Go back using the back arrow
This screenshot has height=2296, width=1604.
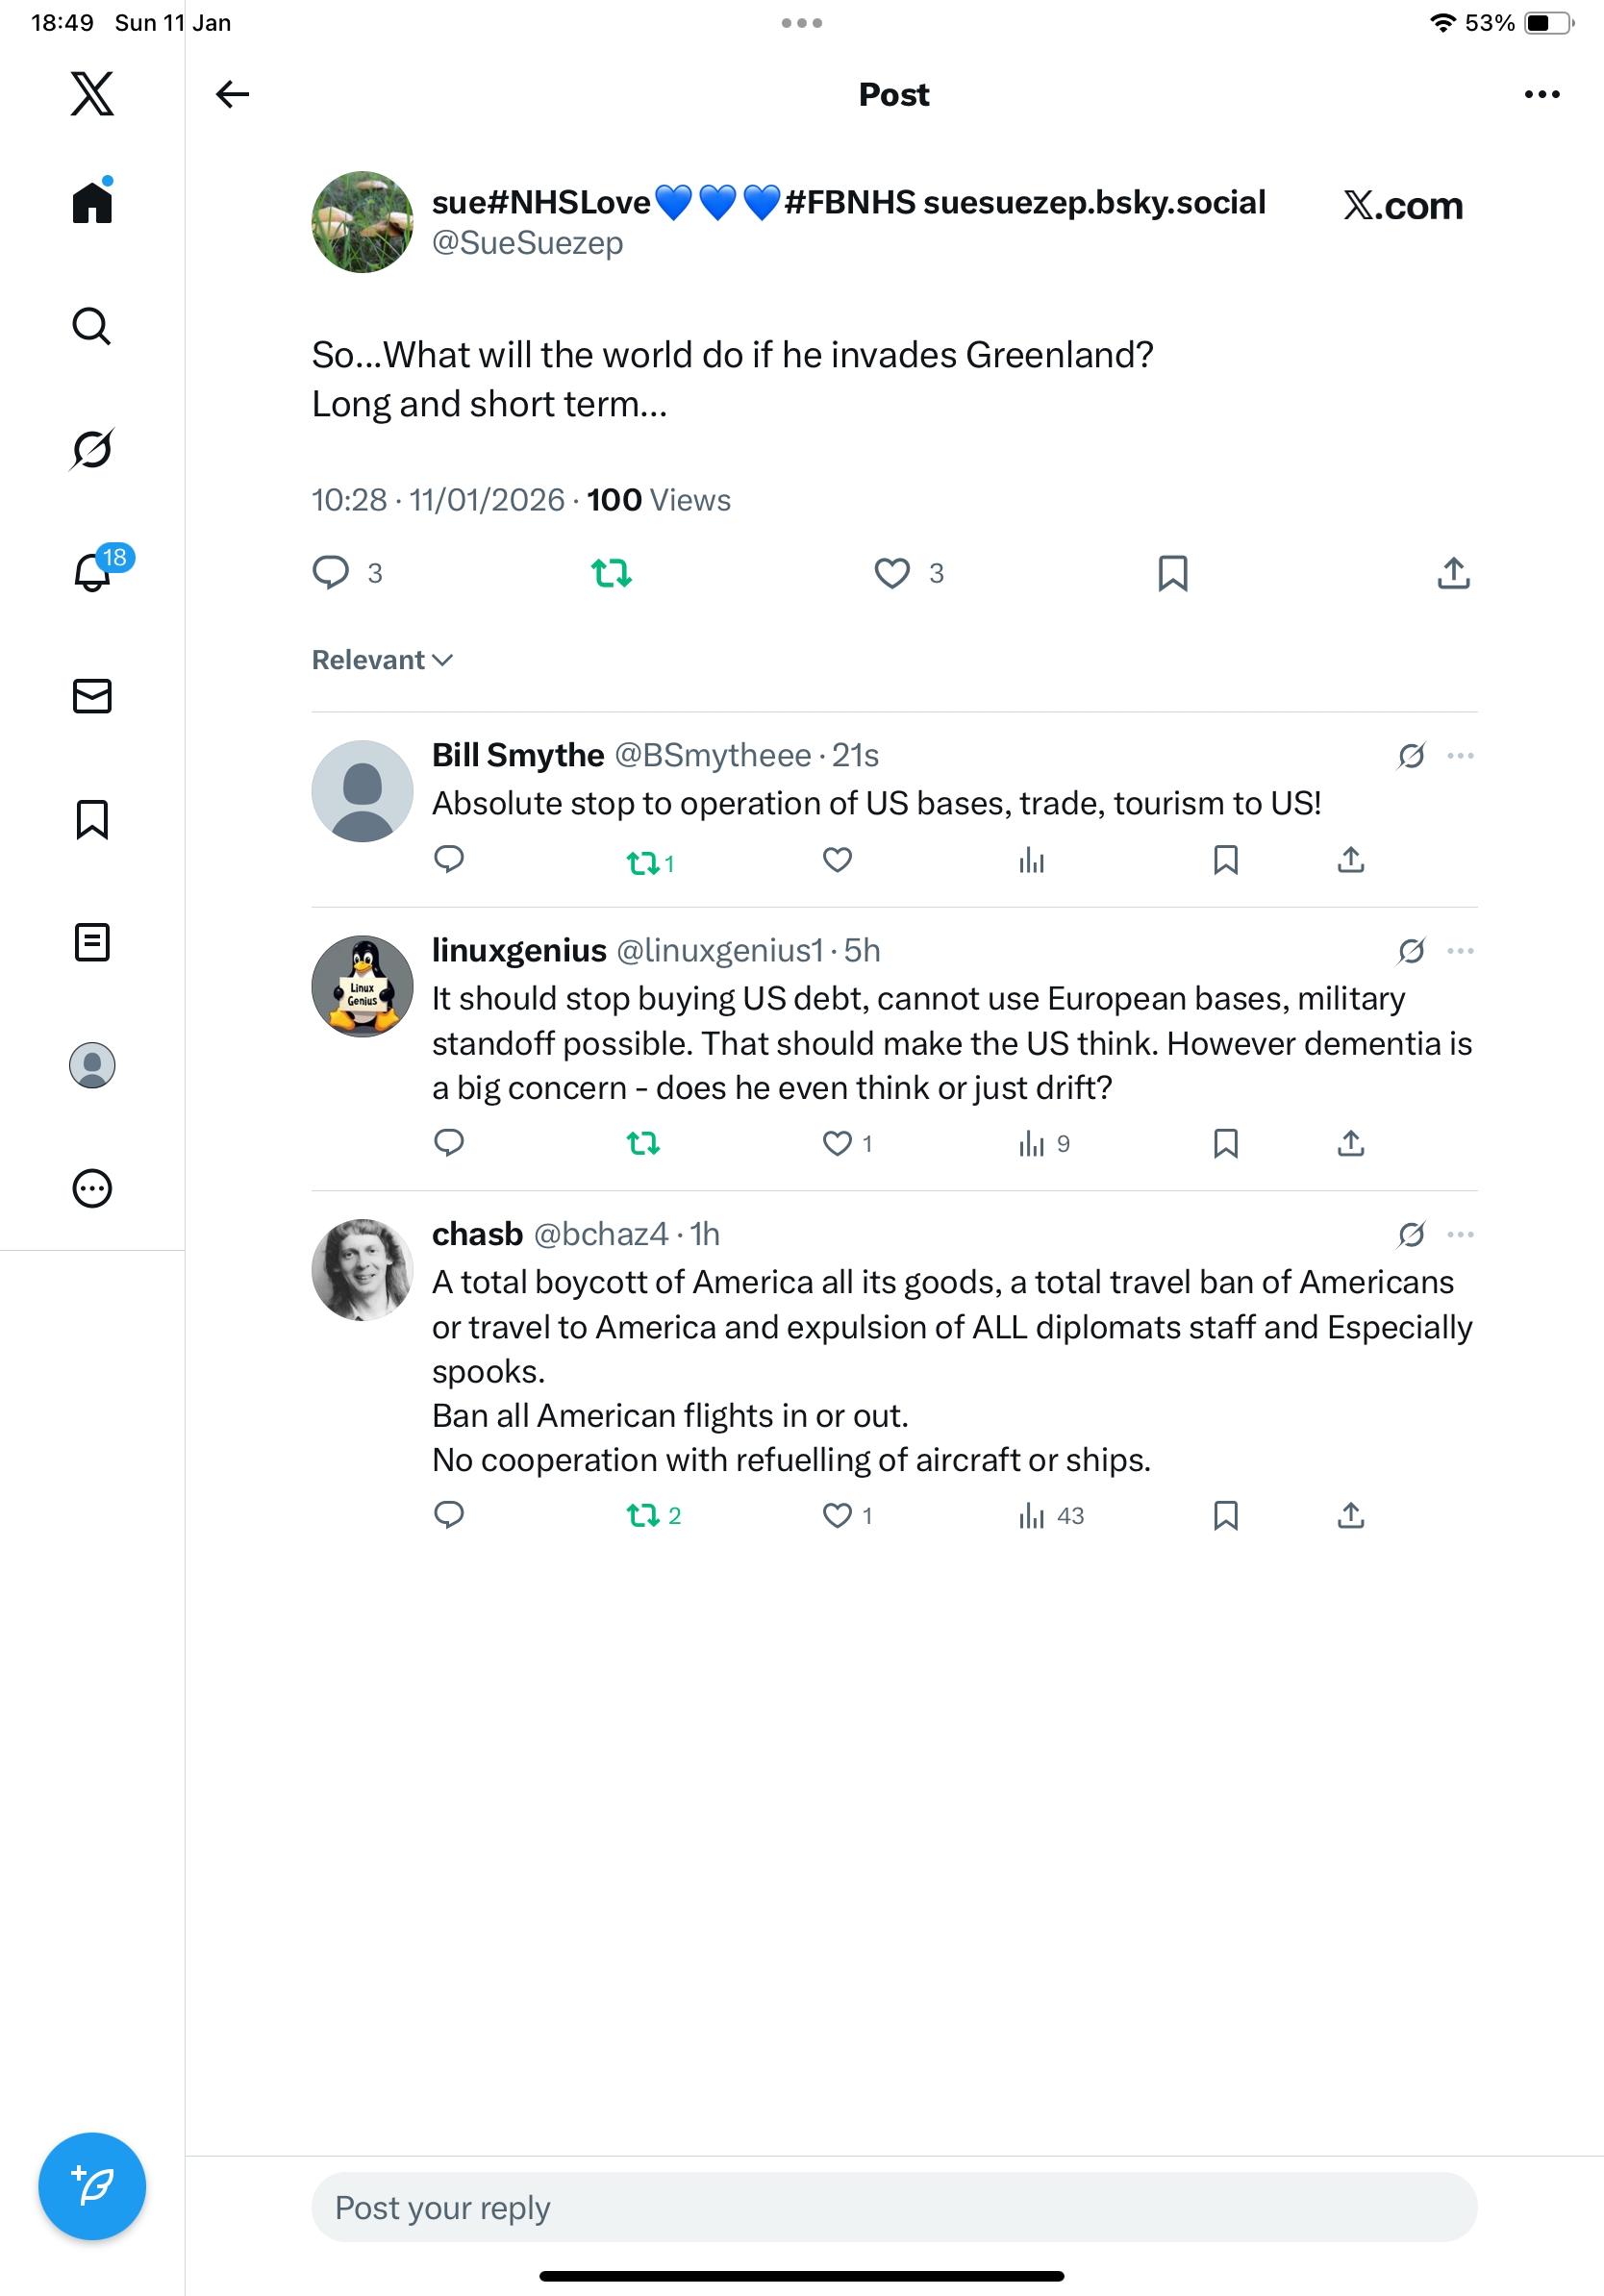(232, 94)
